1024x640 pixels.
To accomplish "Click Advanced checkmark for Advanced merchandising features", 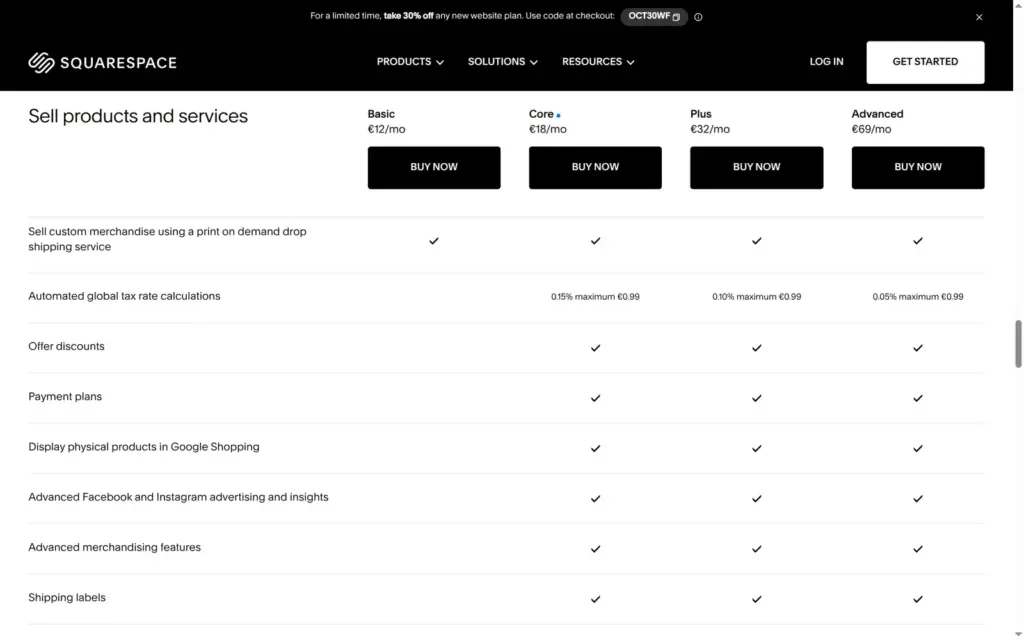I will [x=918, y=549].
